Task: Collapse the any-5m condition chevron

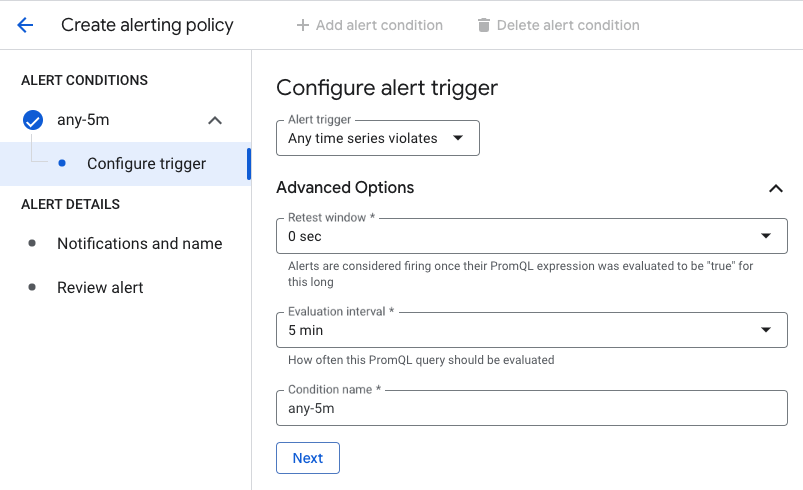Action: (x=214, y=120)
